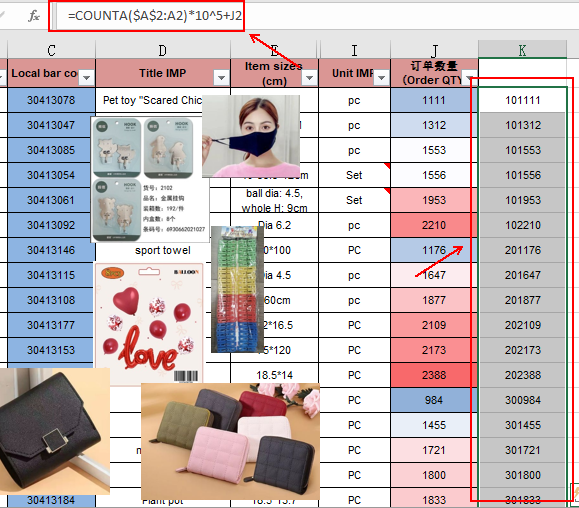579x508 pixels.
Task: Click cell with barcode 30413146
Action: [51, 250]
